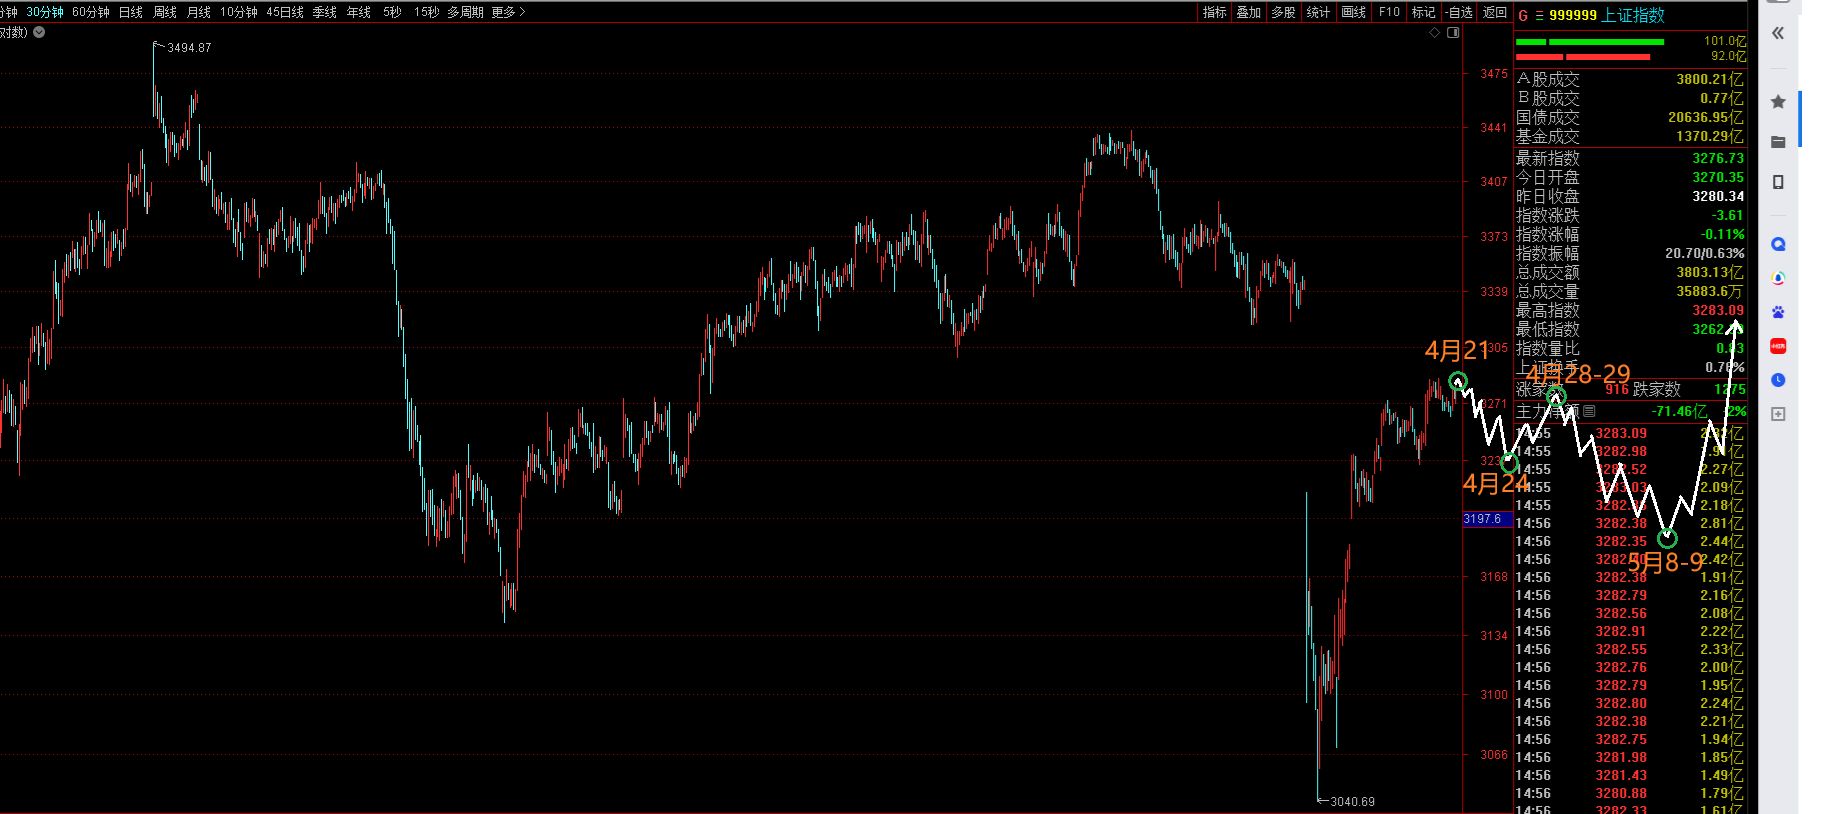The image size is (1834, 814).
Task: Click the 3197.6 price axis marker
Action: click(x=1486, y=519)
